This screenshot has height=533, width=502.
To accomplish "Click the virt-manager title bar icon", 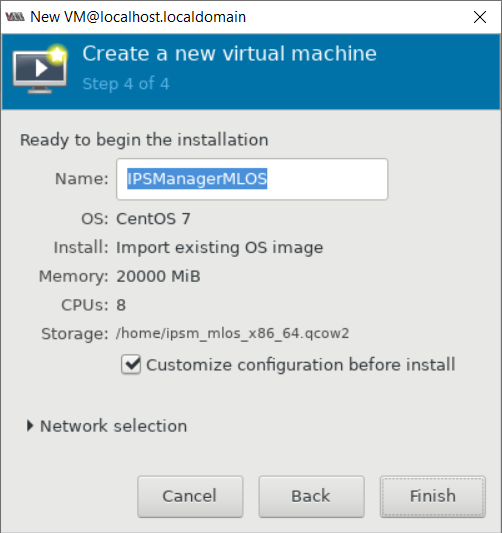I will [x=15, y=17].
